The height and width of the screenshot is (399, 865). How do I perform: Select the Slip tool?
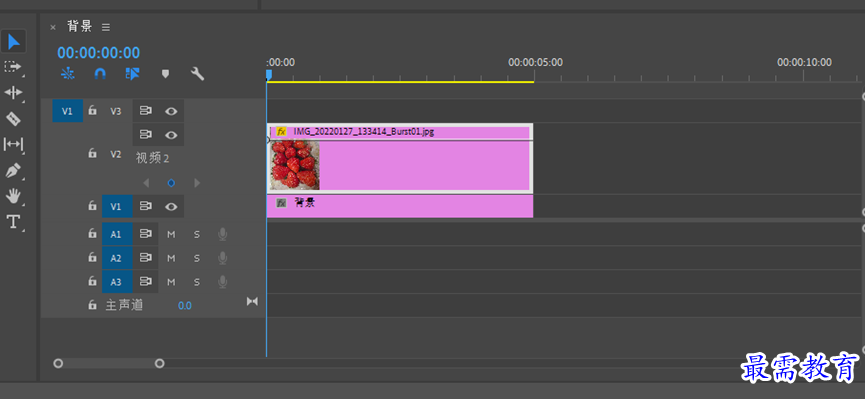tap(13, 144)
